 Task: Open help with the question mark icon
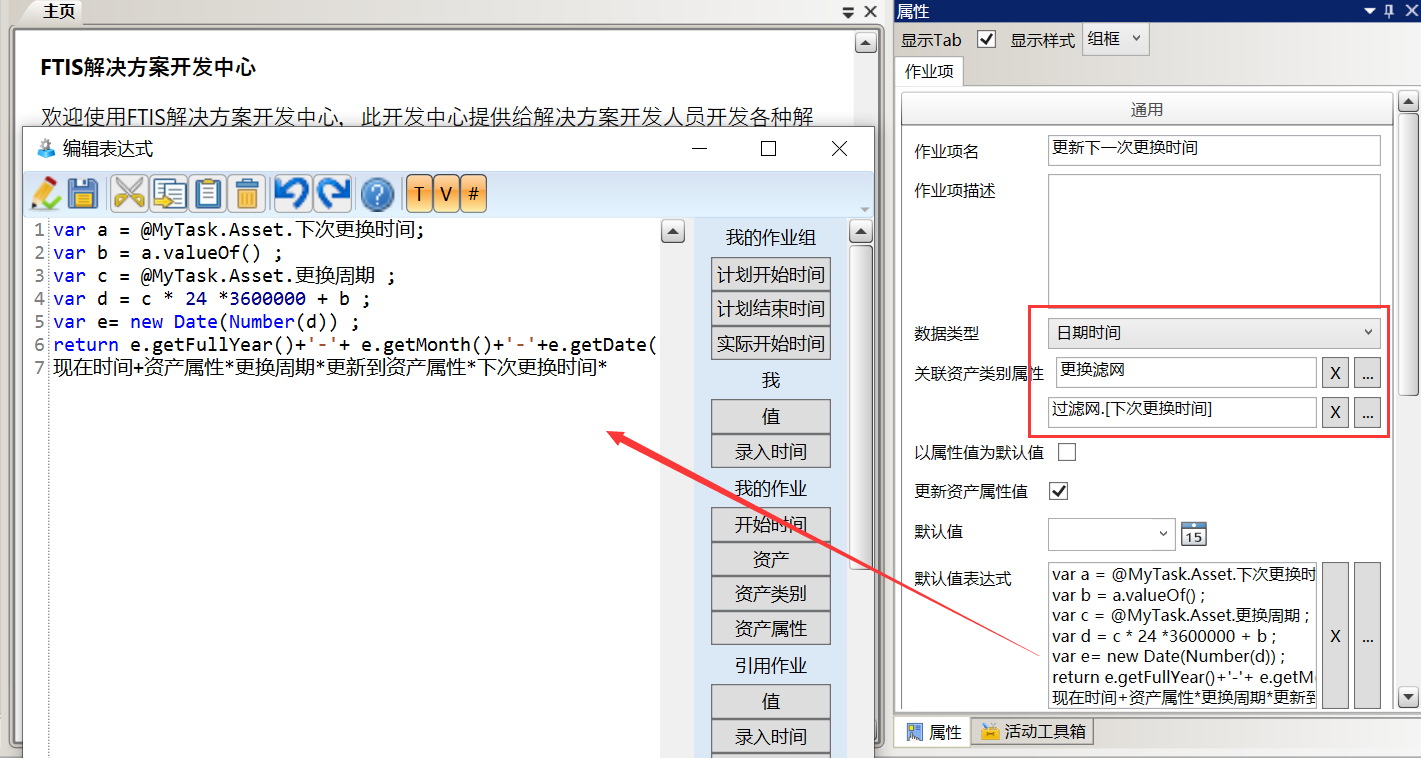click(x=377, y=193)
